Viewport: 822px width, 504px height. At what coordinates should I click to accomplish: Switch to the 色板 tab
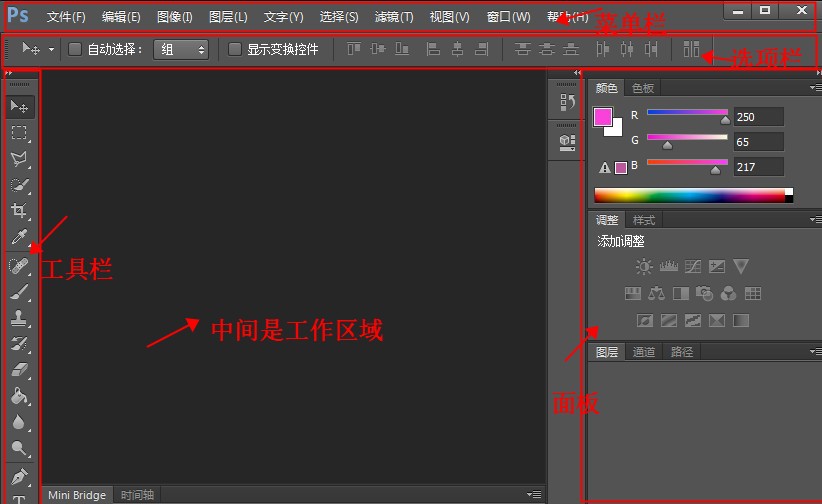643,88
